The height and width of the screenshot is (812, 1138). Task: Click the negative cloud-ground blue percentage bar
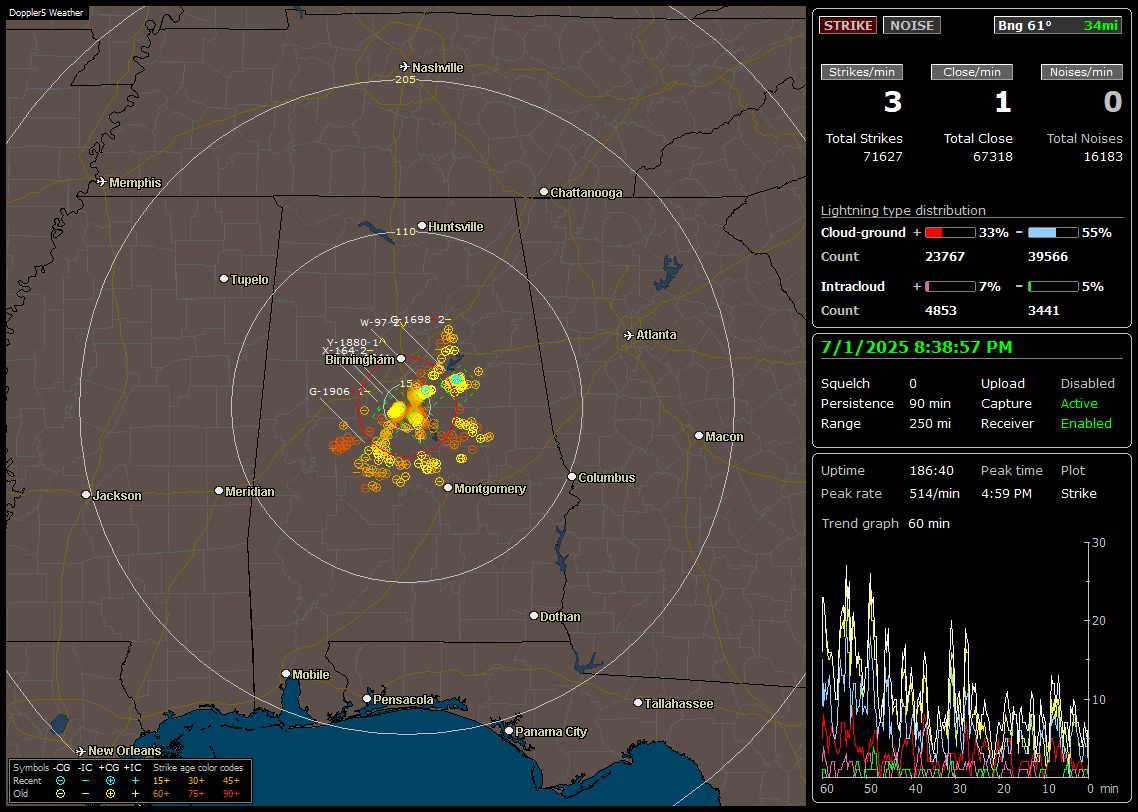1053,232
